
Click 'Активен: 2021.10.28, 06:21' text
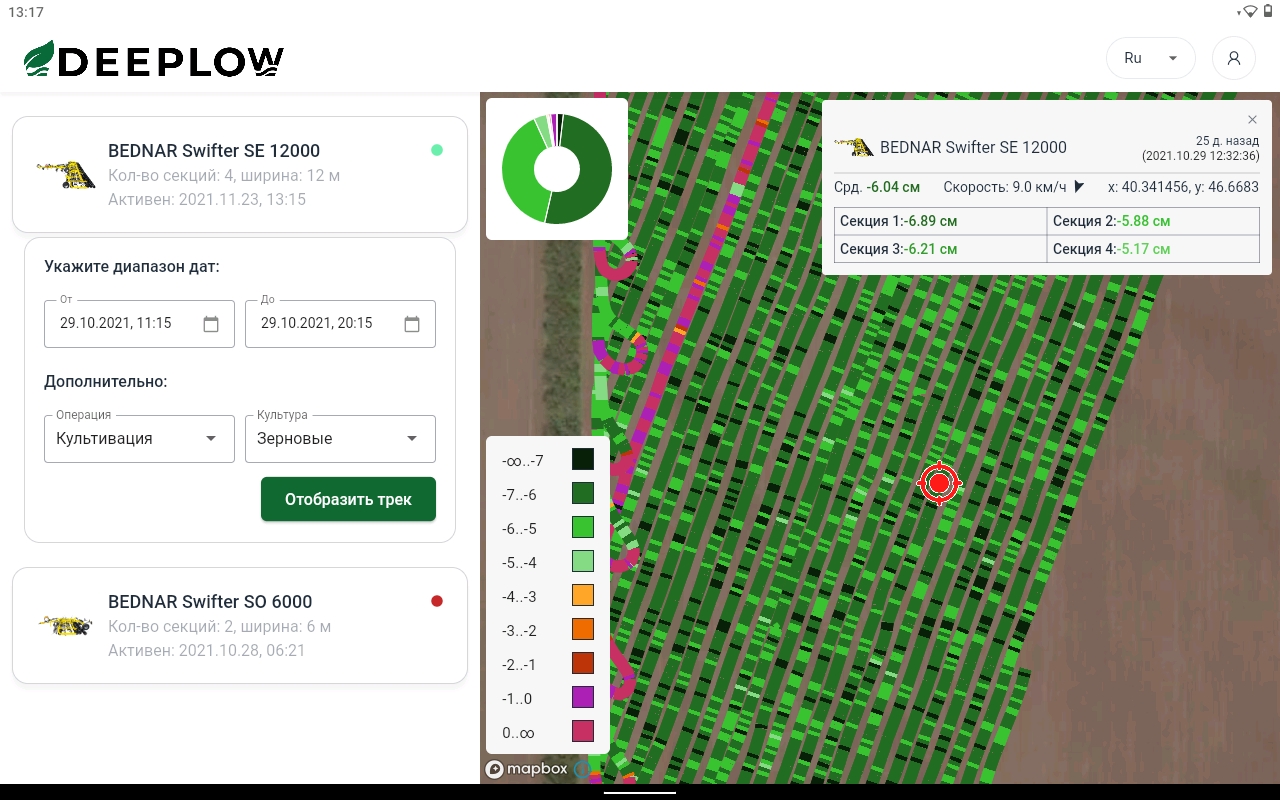(x=207, y=650)
